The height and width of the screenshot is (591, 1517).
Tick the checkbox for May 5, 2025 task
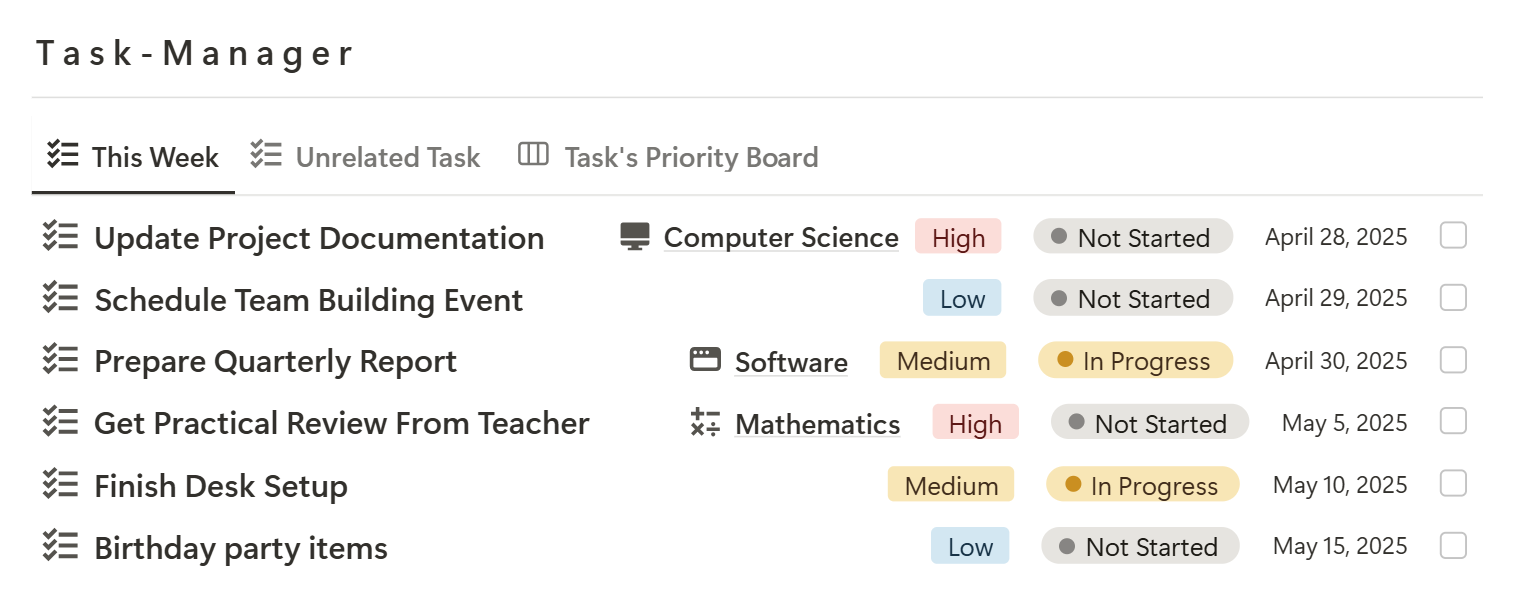click(1453, 422)
